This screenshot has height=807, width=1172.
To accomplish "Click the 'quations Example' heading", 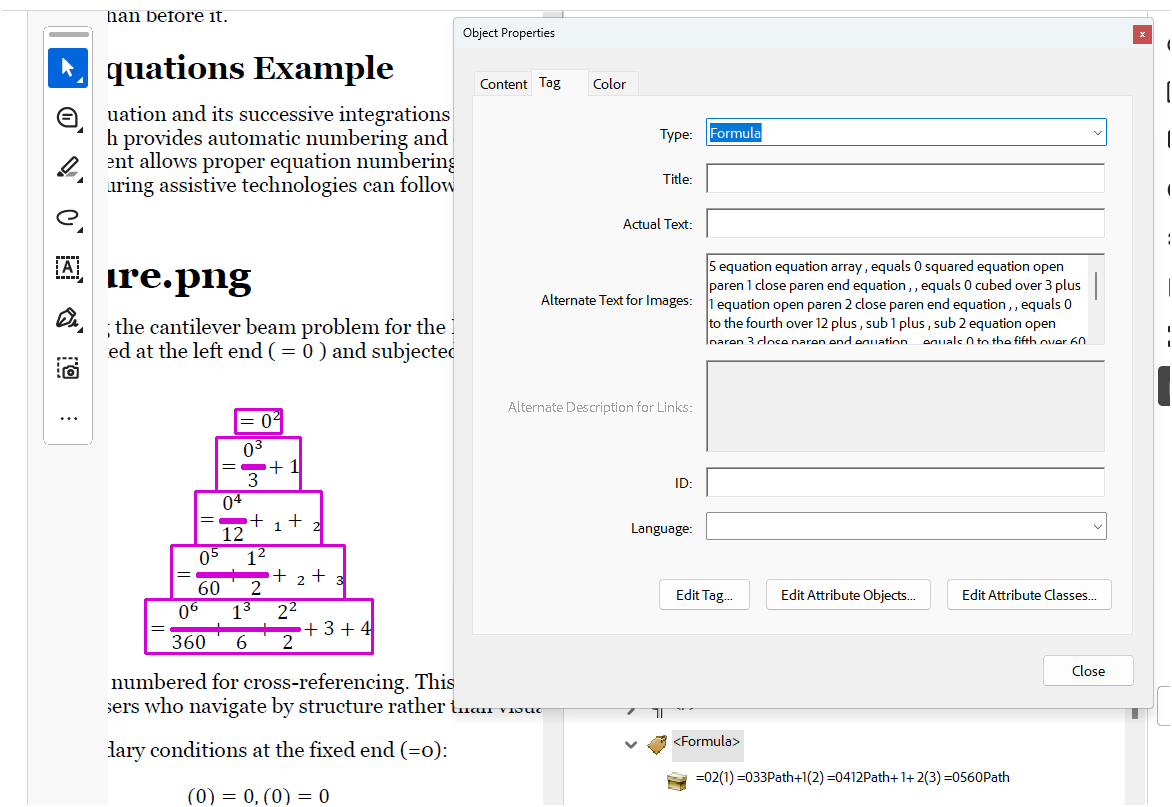I will pyautogui.click(x=250, y=69).
